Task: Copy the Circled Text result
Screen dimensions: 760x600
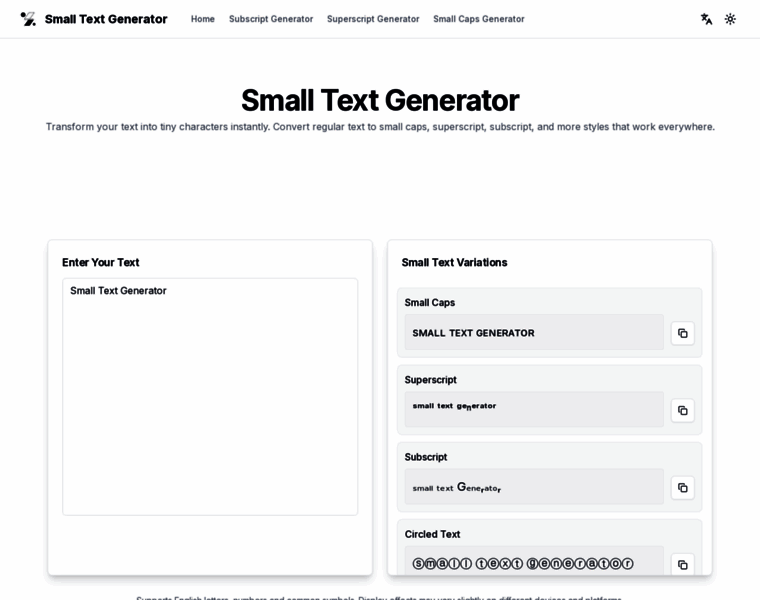Action: [682, 564]
